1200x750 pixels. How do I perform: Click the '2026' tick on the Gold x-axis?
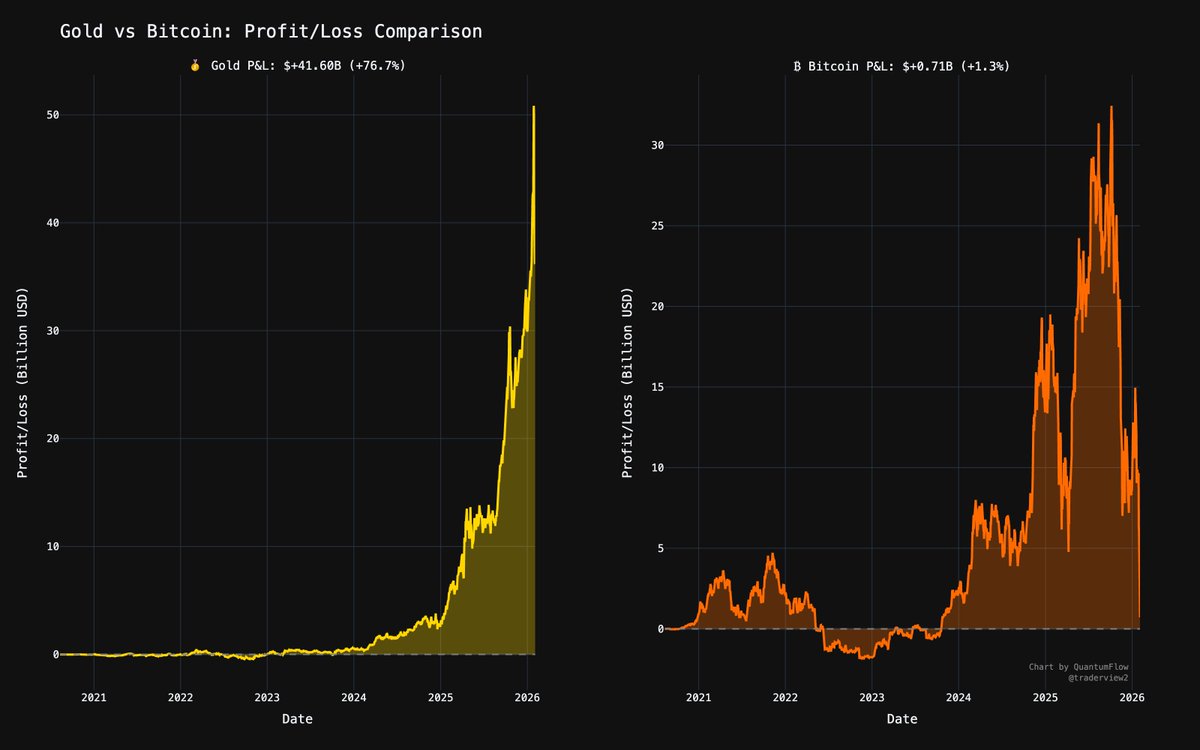527,696
